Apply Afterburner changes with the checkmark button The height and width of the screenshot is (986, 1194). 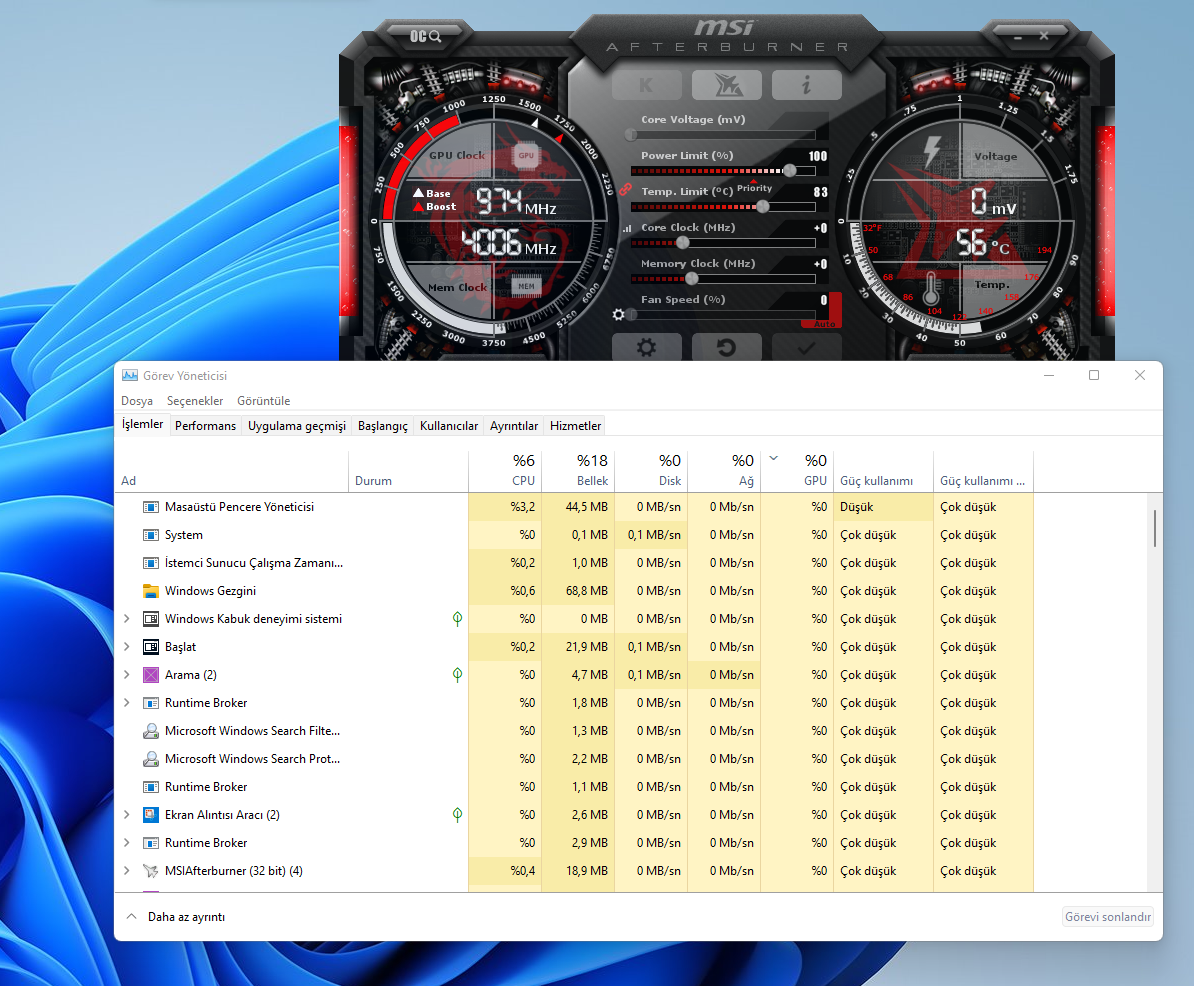click(x=806, y=348)
